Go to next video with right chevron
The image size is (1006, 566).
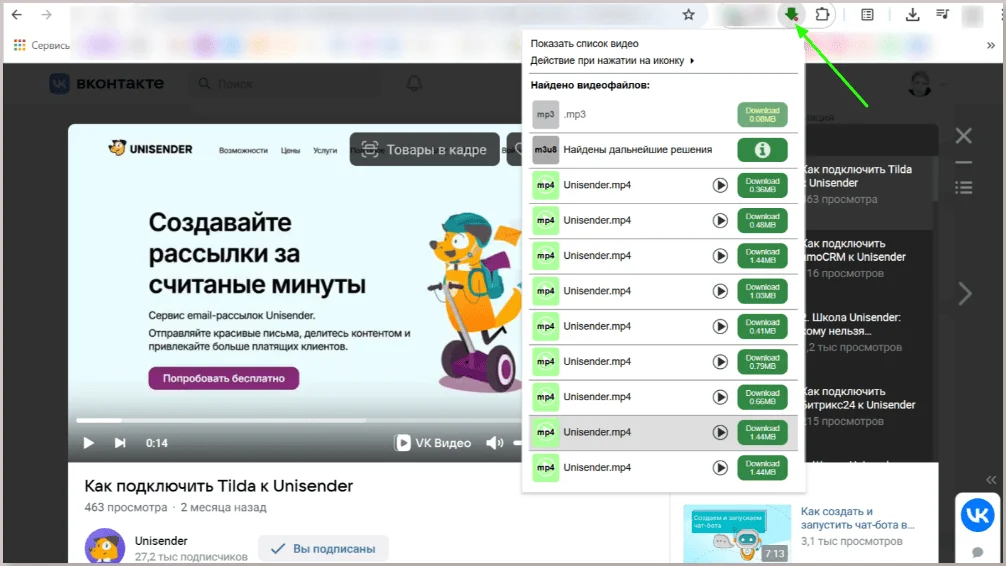point(964,293)
